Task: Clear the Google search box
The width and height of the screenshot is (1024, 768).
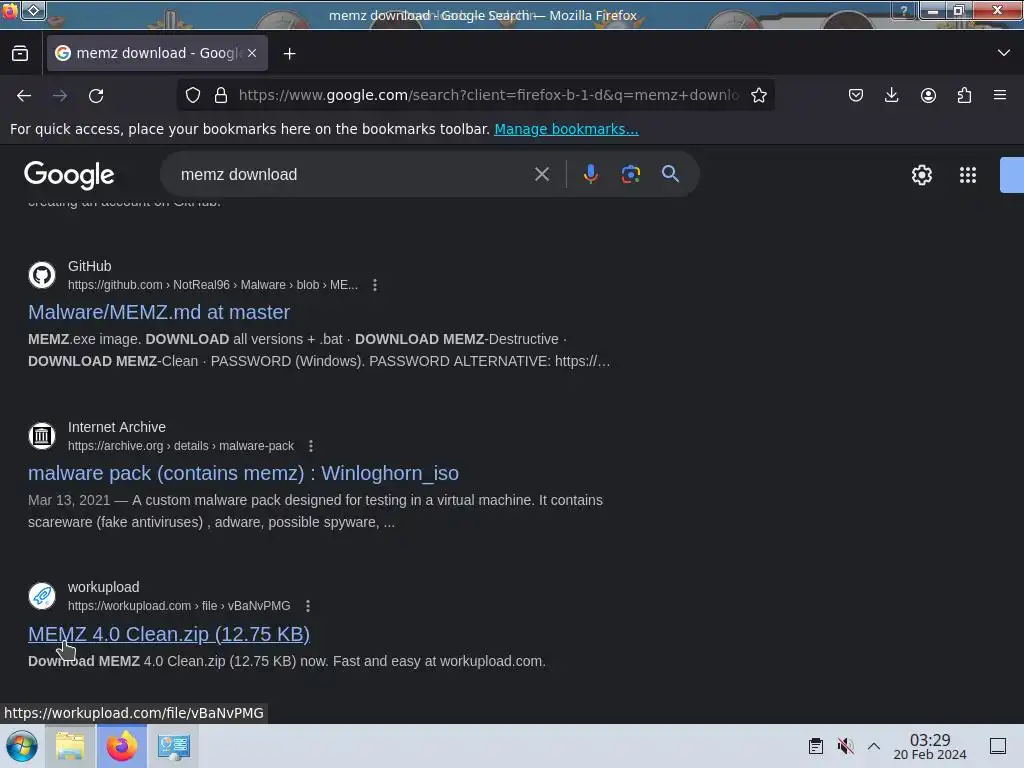Action: tap(541, 174)
